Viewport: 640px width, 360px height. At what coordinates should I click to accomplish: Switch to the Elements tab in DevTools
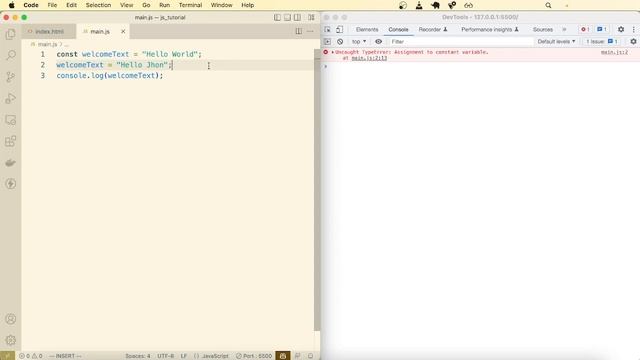click(x=367, y=29)
